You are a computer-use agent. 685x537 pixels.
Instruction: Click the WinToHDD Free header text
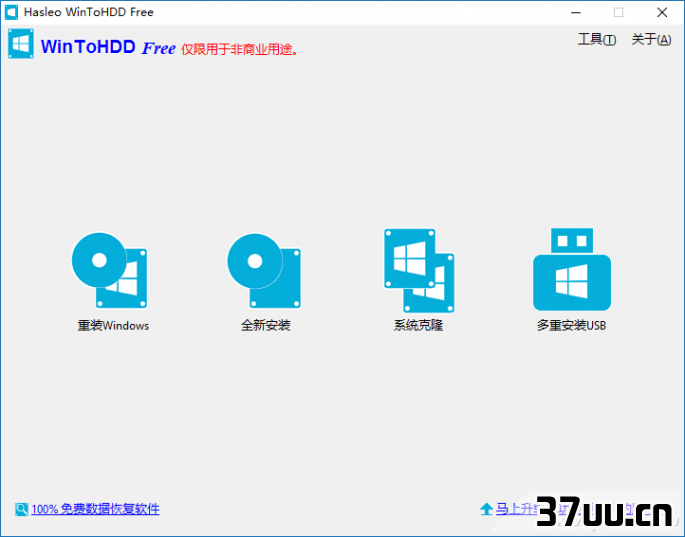click(x=108, y=47)
